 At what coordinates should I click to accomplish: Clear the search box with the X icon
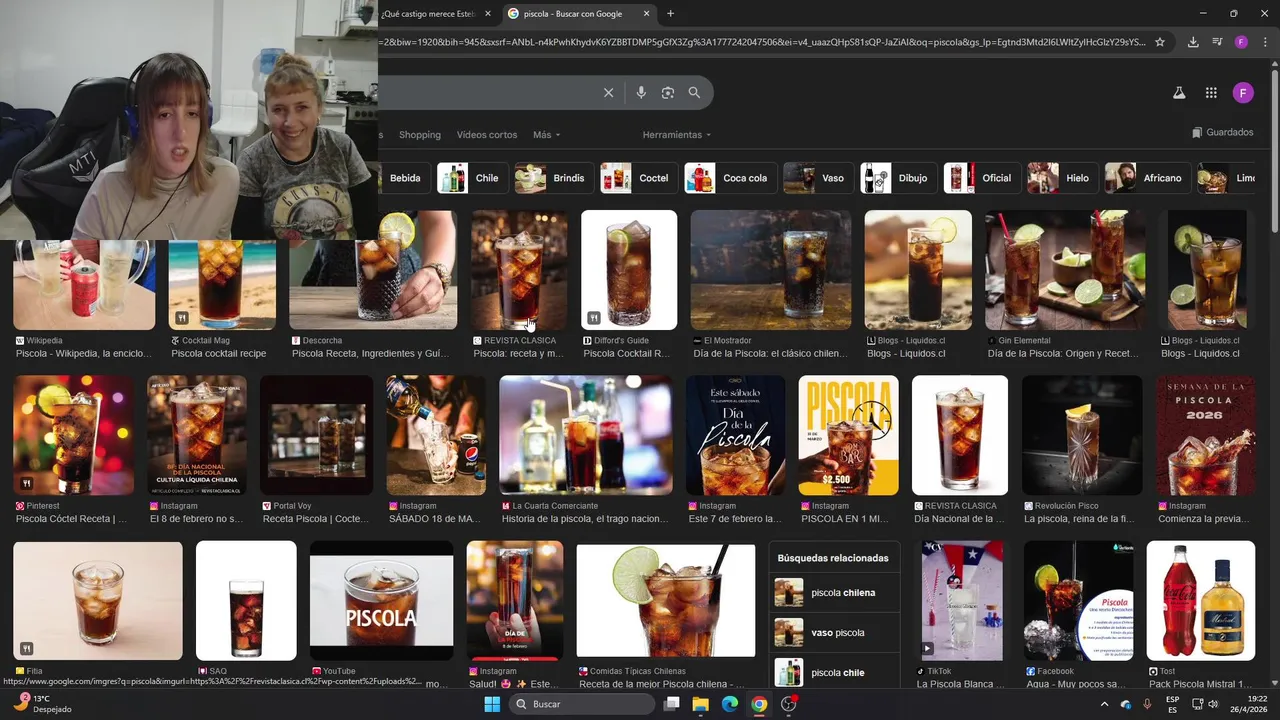coord(608,93)
